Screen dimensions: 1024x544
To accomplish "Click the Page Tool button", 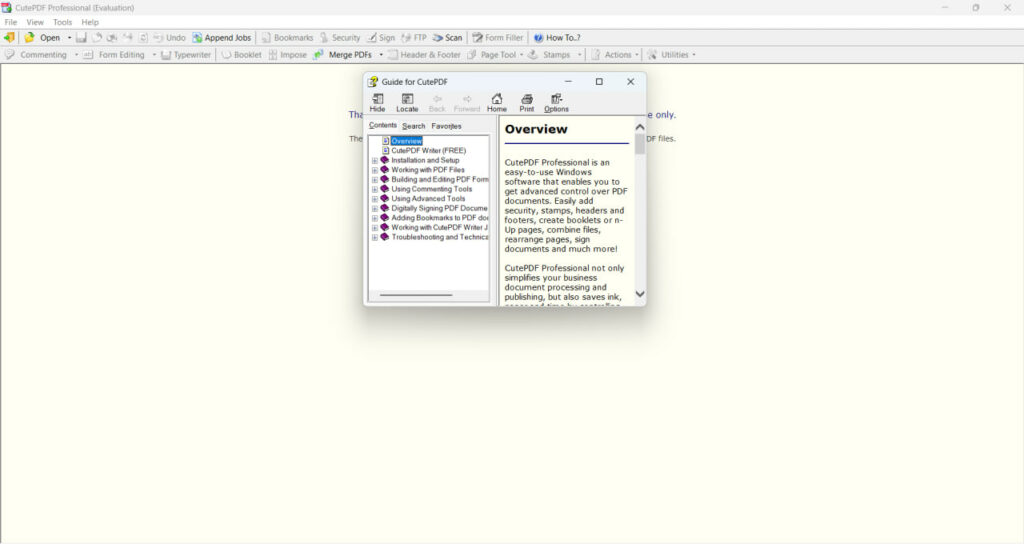I will pos(492,55).
